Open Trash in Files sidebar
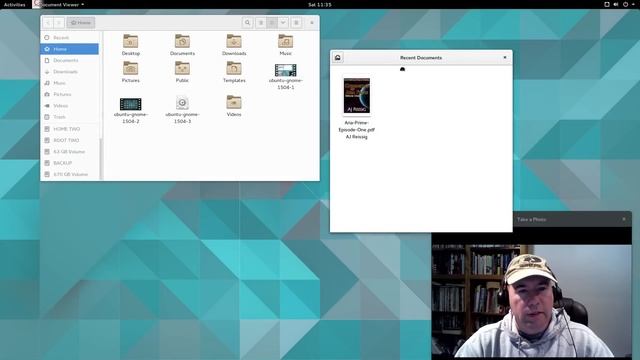The height and width of the screenshot is (360, 640). (69, 117)
